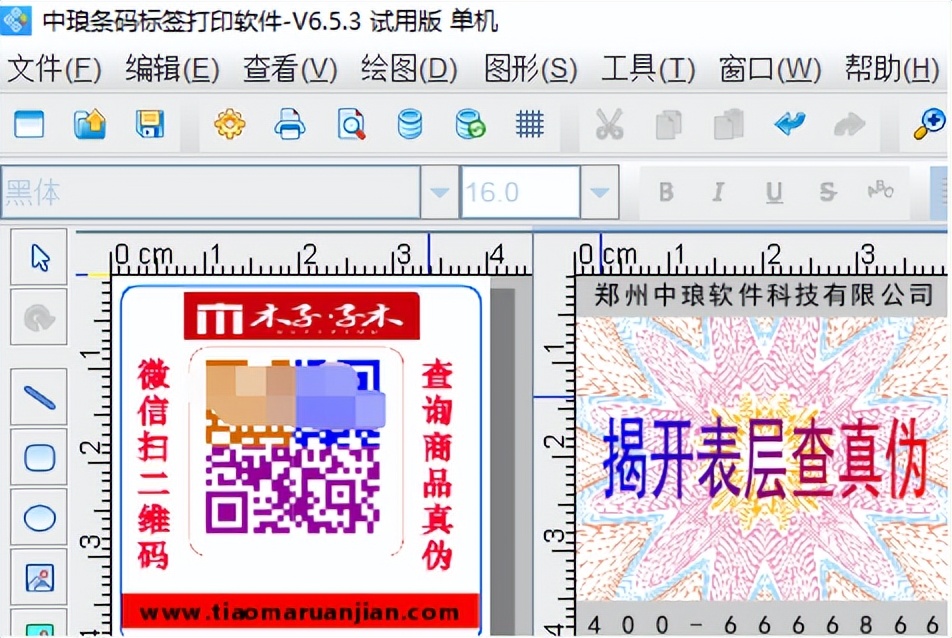Viewport: 952px width, 638px height.
Task: Click the save file button
Action: 150,124
